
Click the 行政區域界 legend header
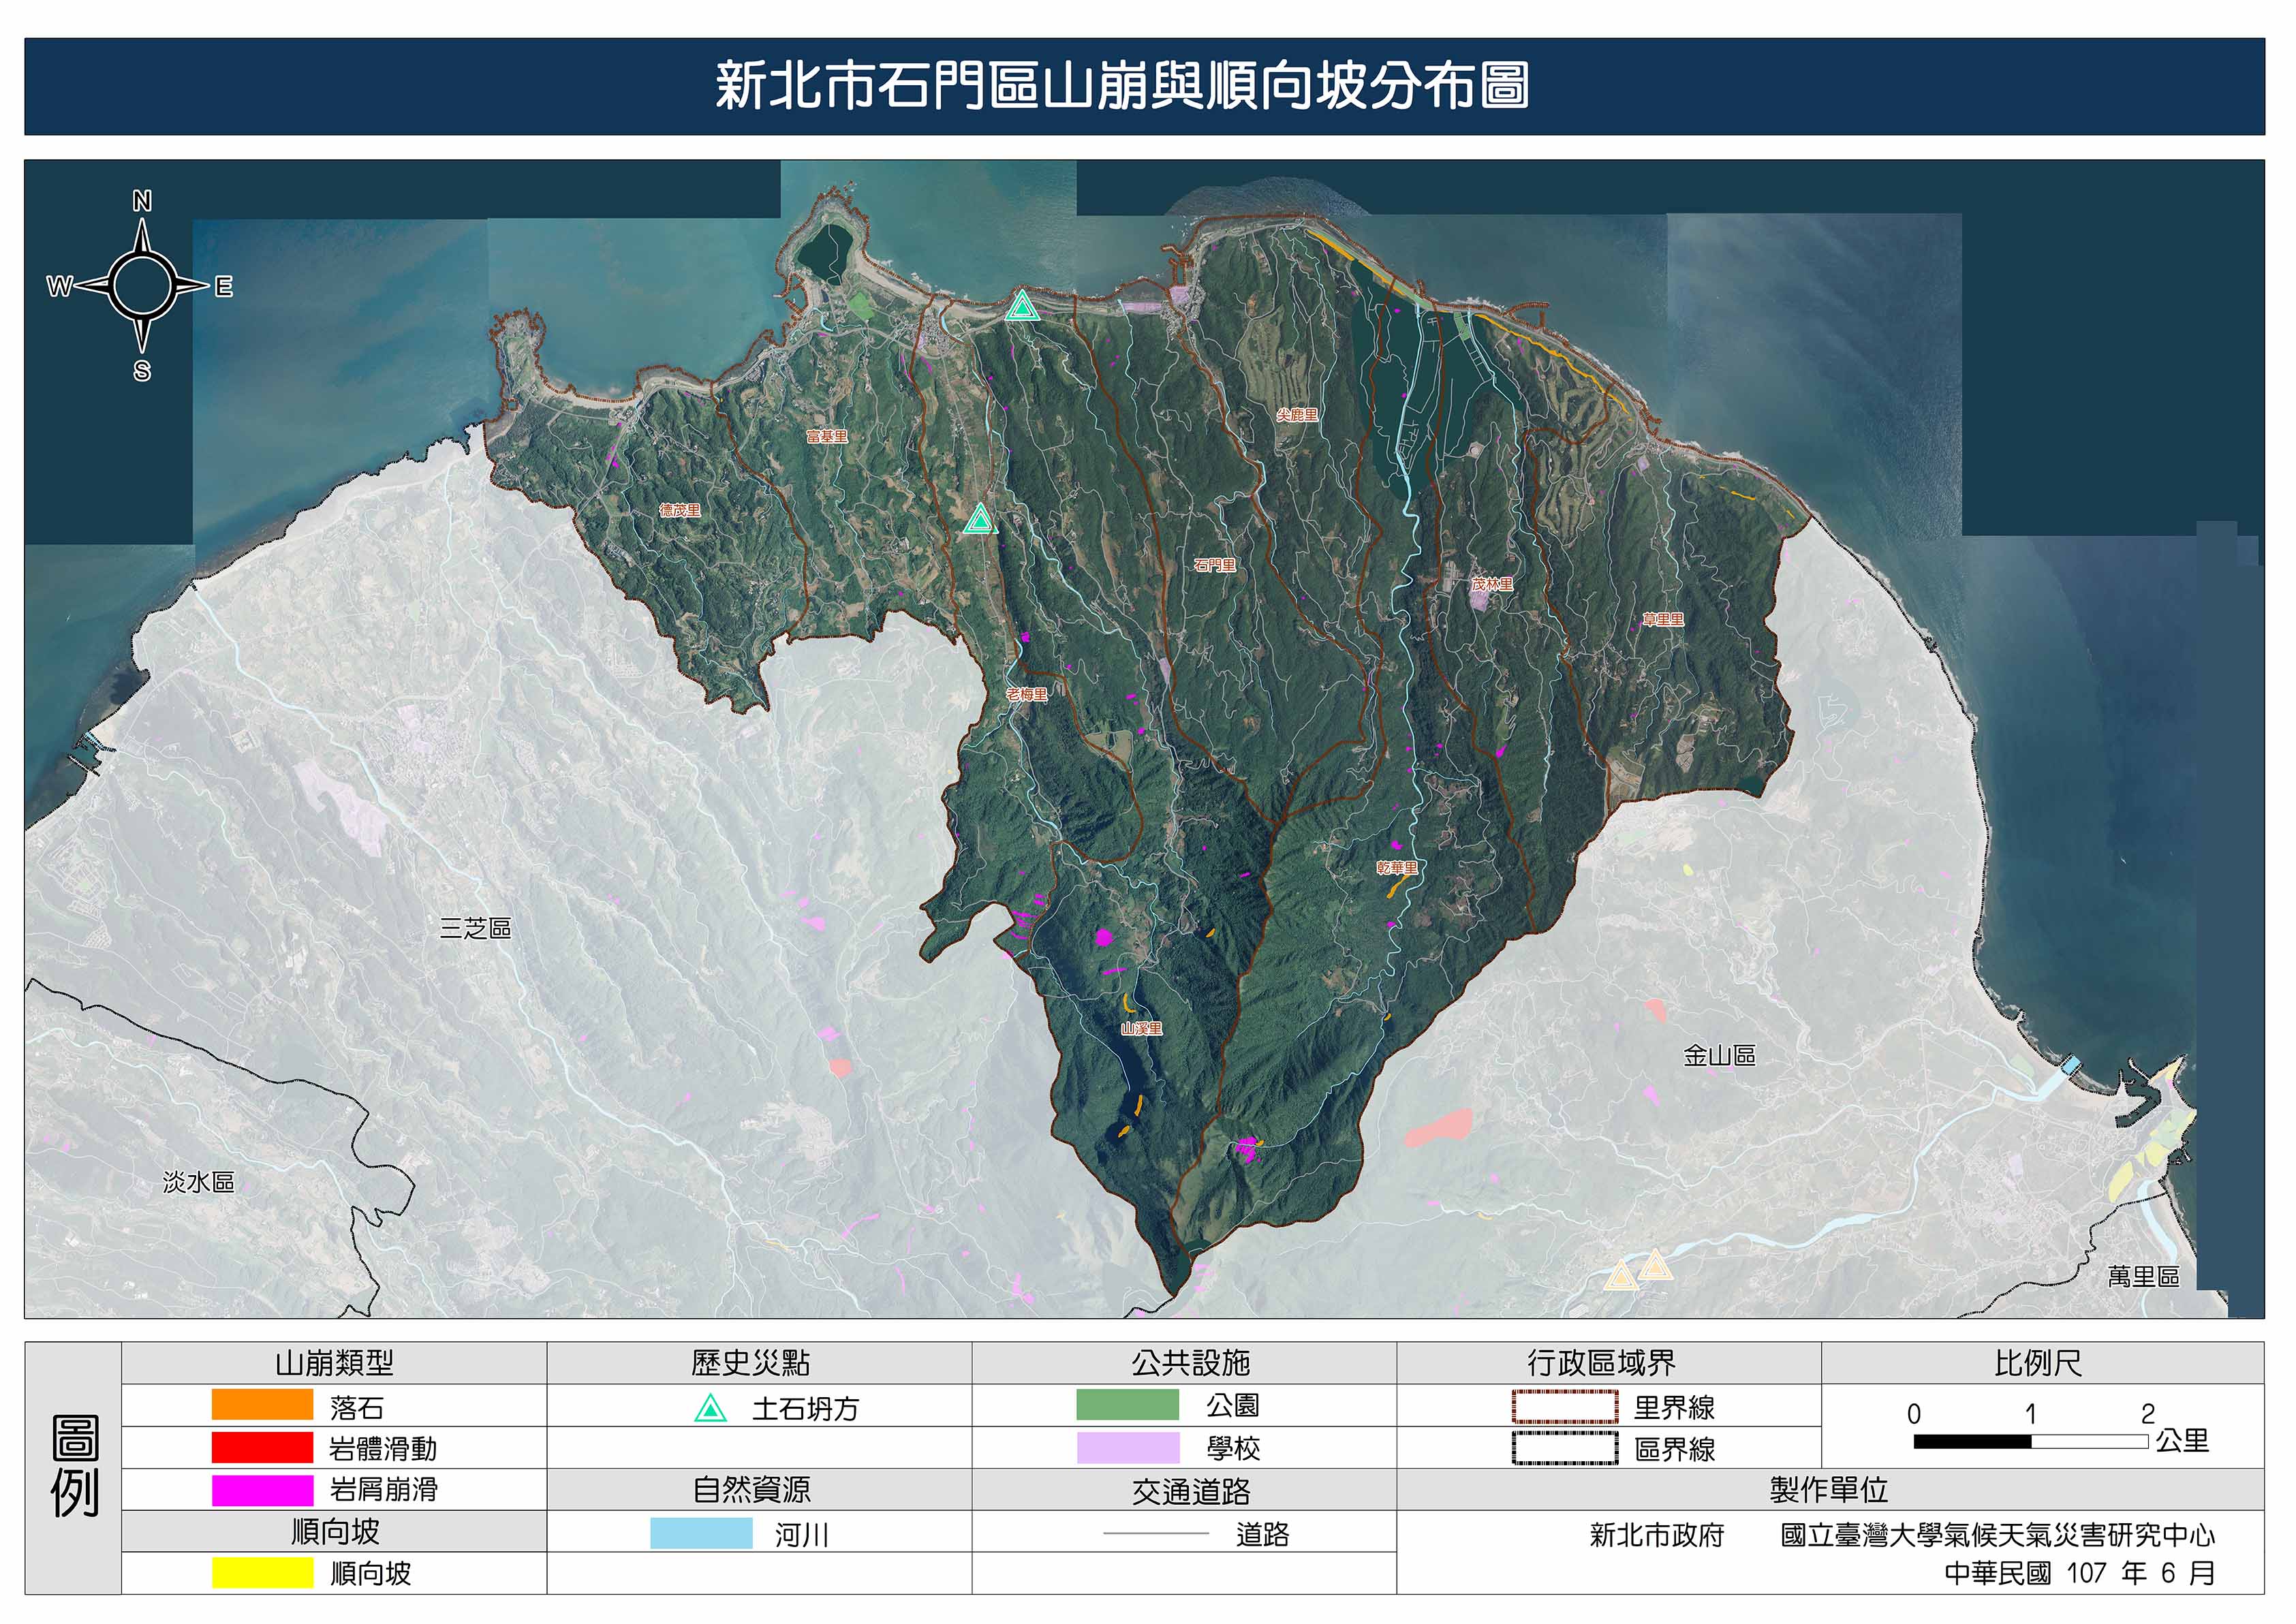coord(1601,1363)
